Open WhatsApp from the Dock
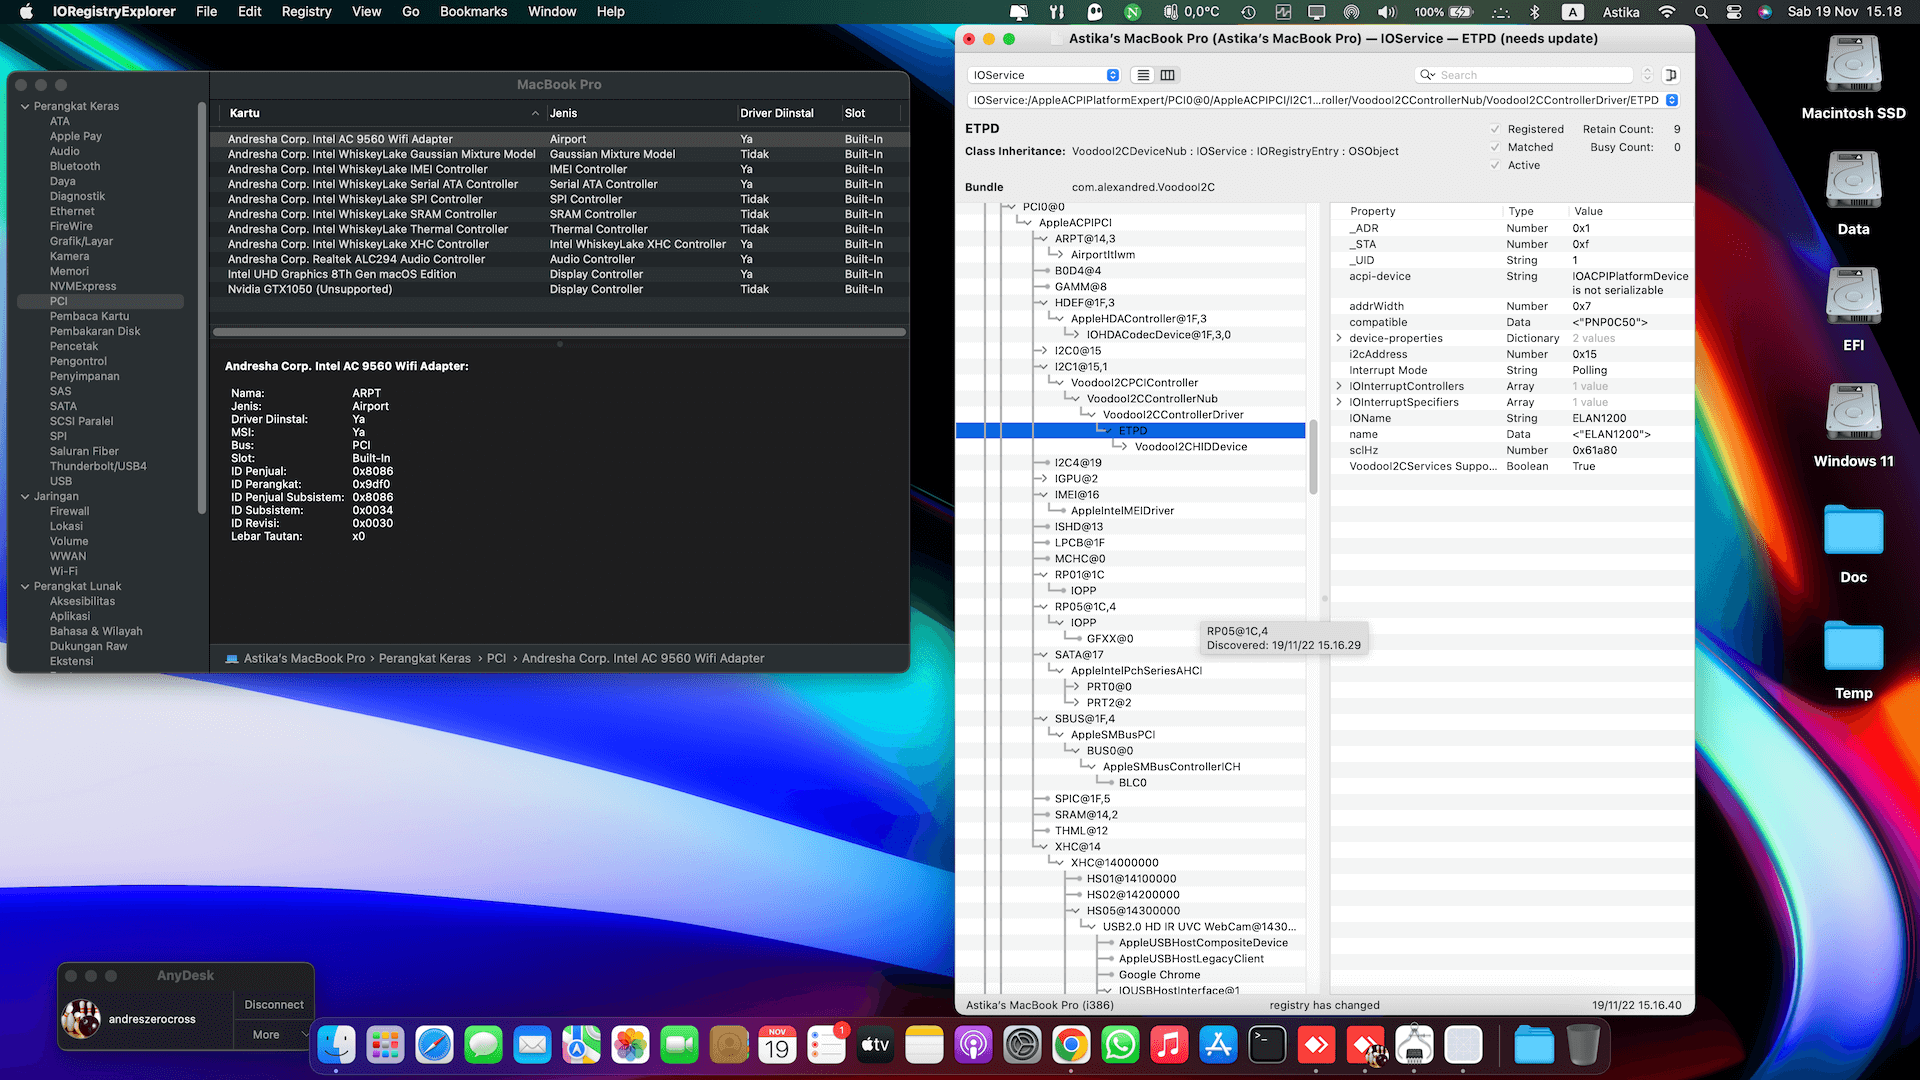1920x1080 pixels. coord(1119,1046)
